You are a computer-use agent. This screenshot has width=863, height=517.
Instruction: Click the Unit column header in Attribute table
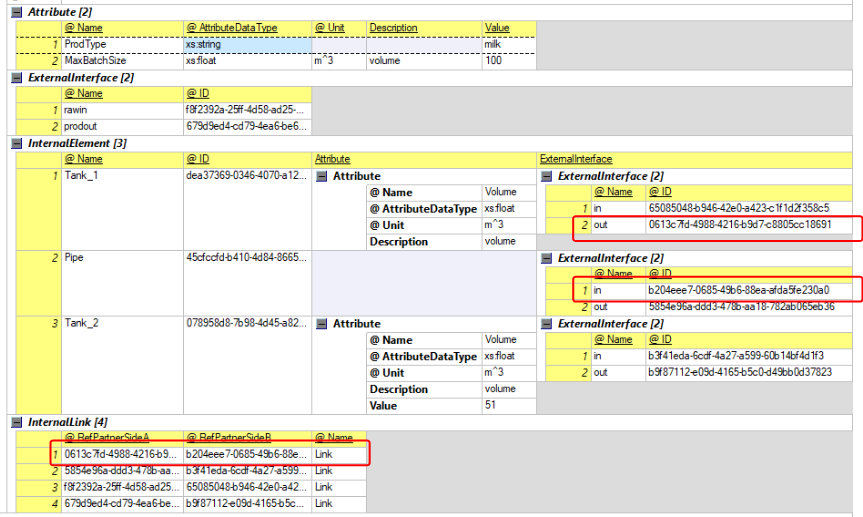(338, 28)
